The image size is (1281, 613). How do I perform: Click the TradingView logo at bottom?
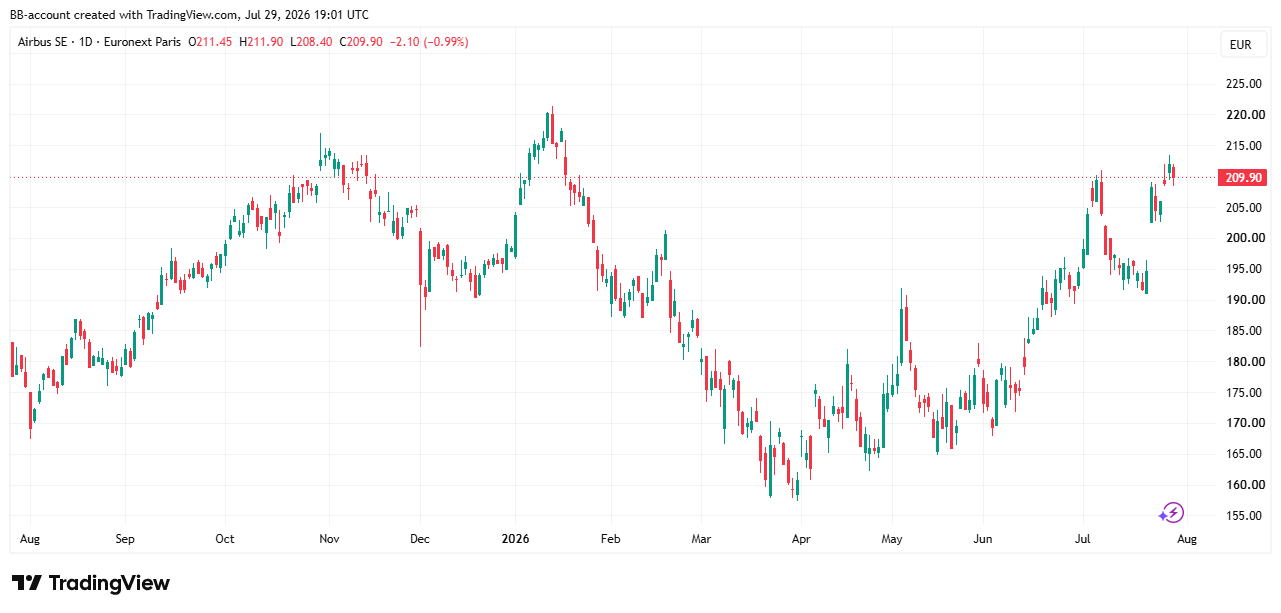(91, 583)
